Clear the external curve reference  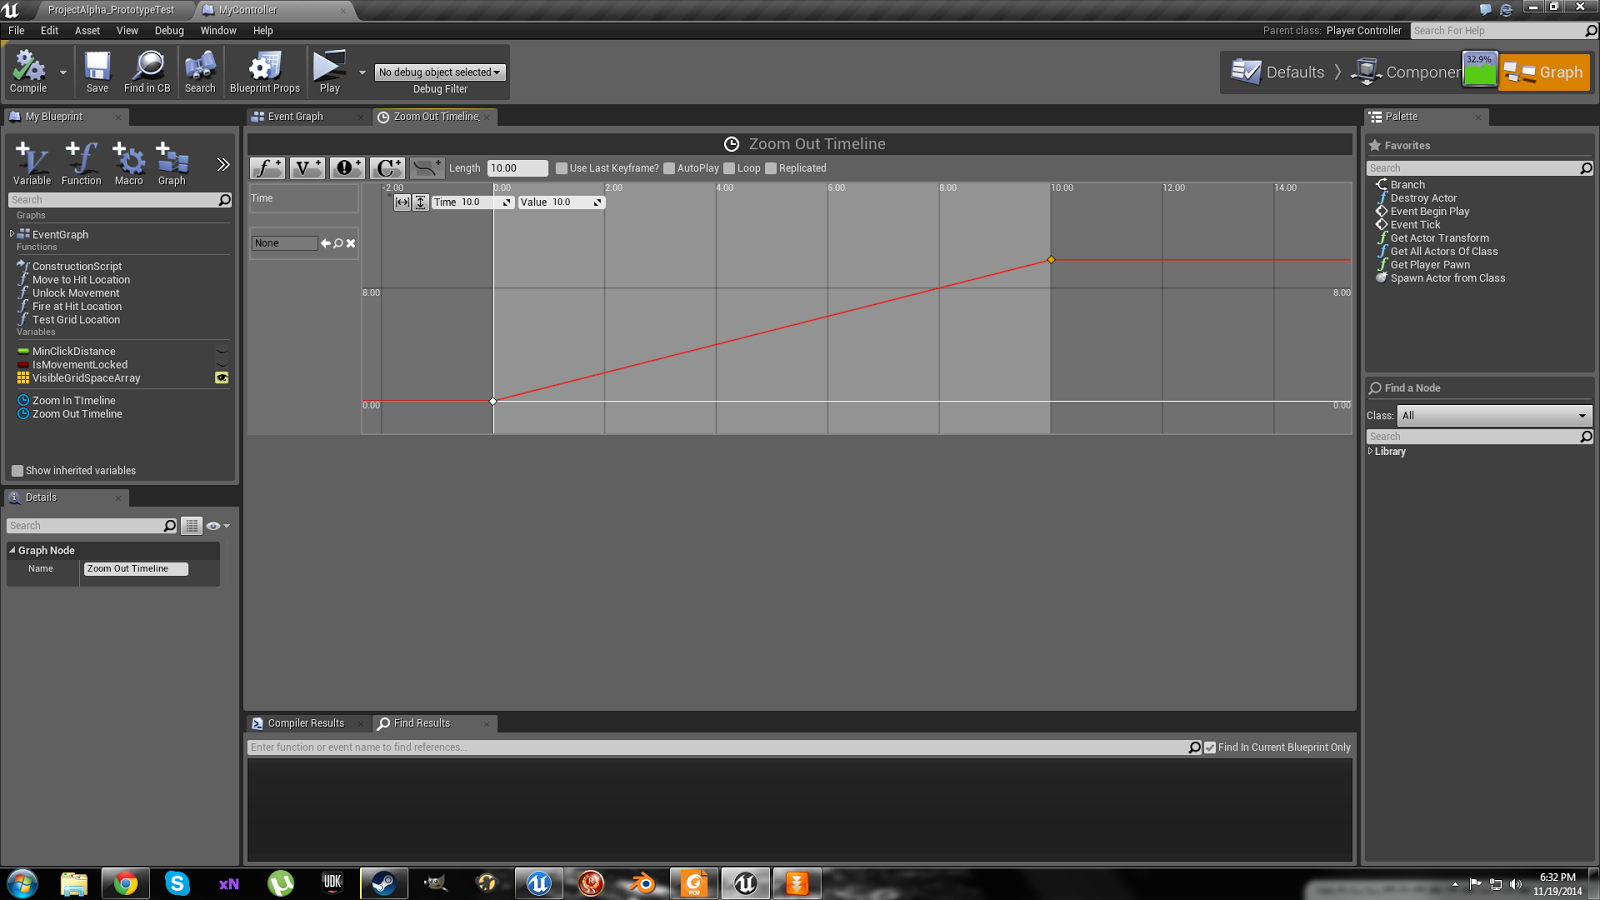pyautogui.click(x=351, y=243)
